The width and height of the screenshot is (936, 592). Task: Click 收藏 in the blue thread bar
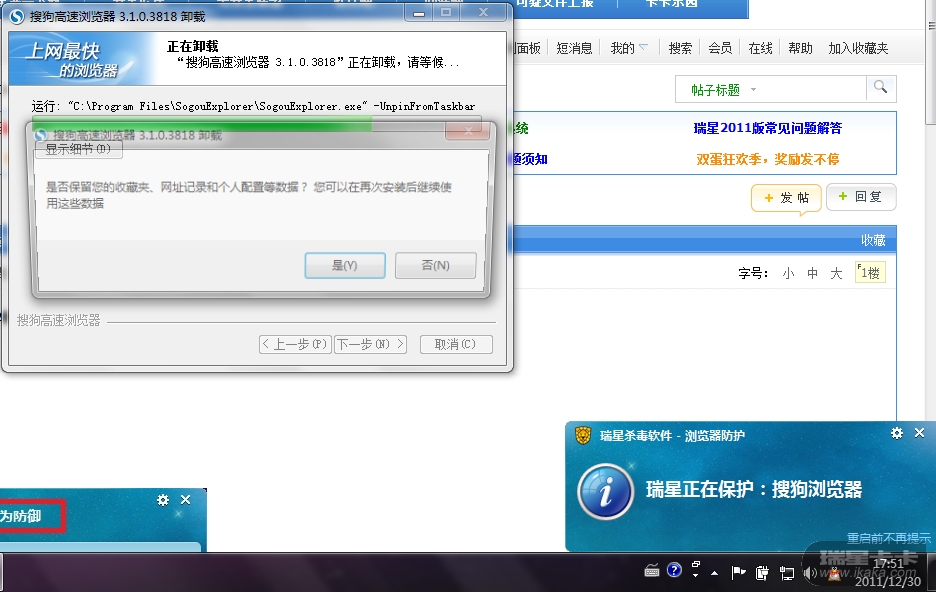tap(873, 240)
